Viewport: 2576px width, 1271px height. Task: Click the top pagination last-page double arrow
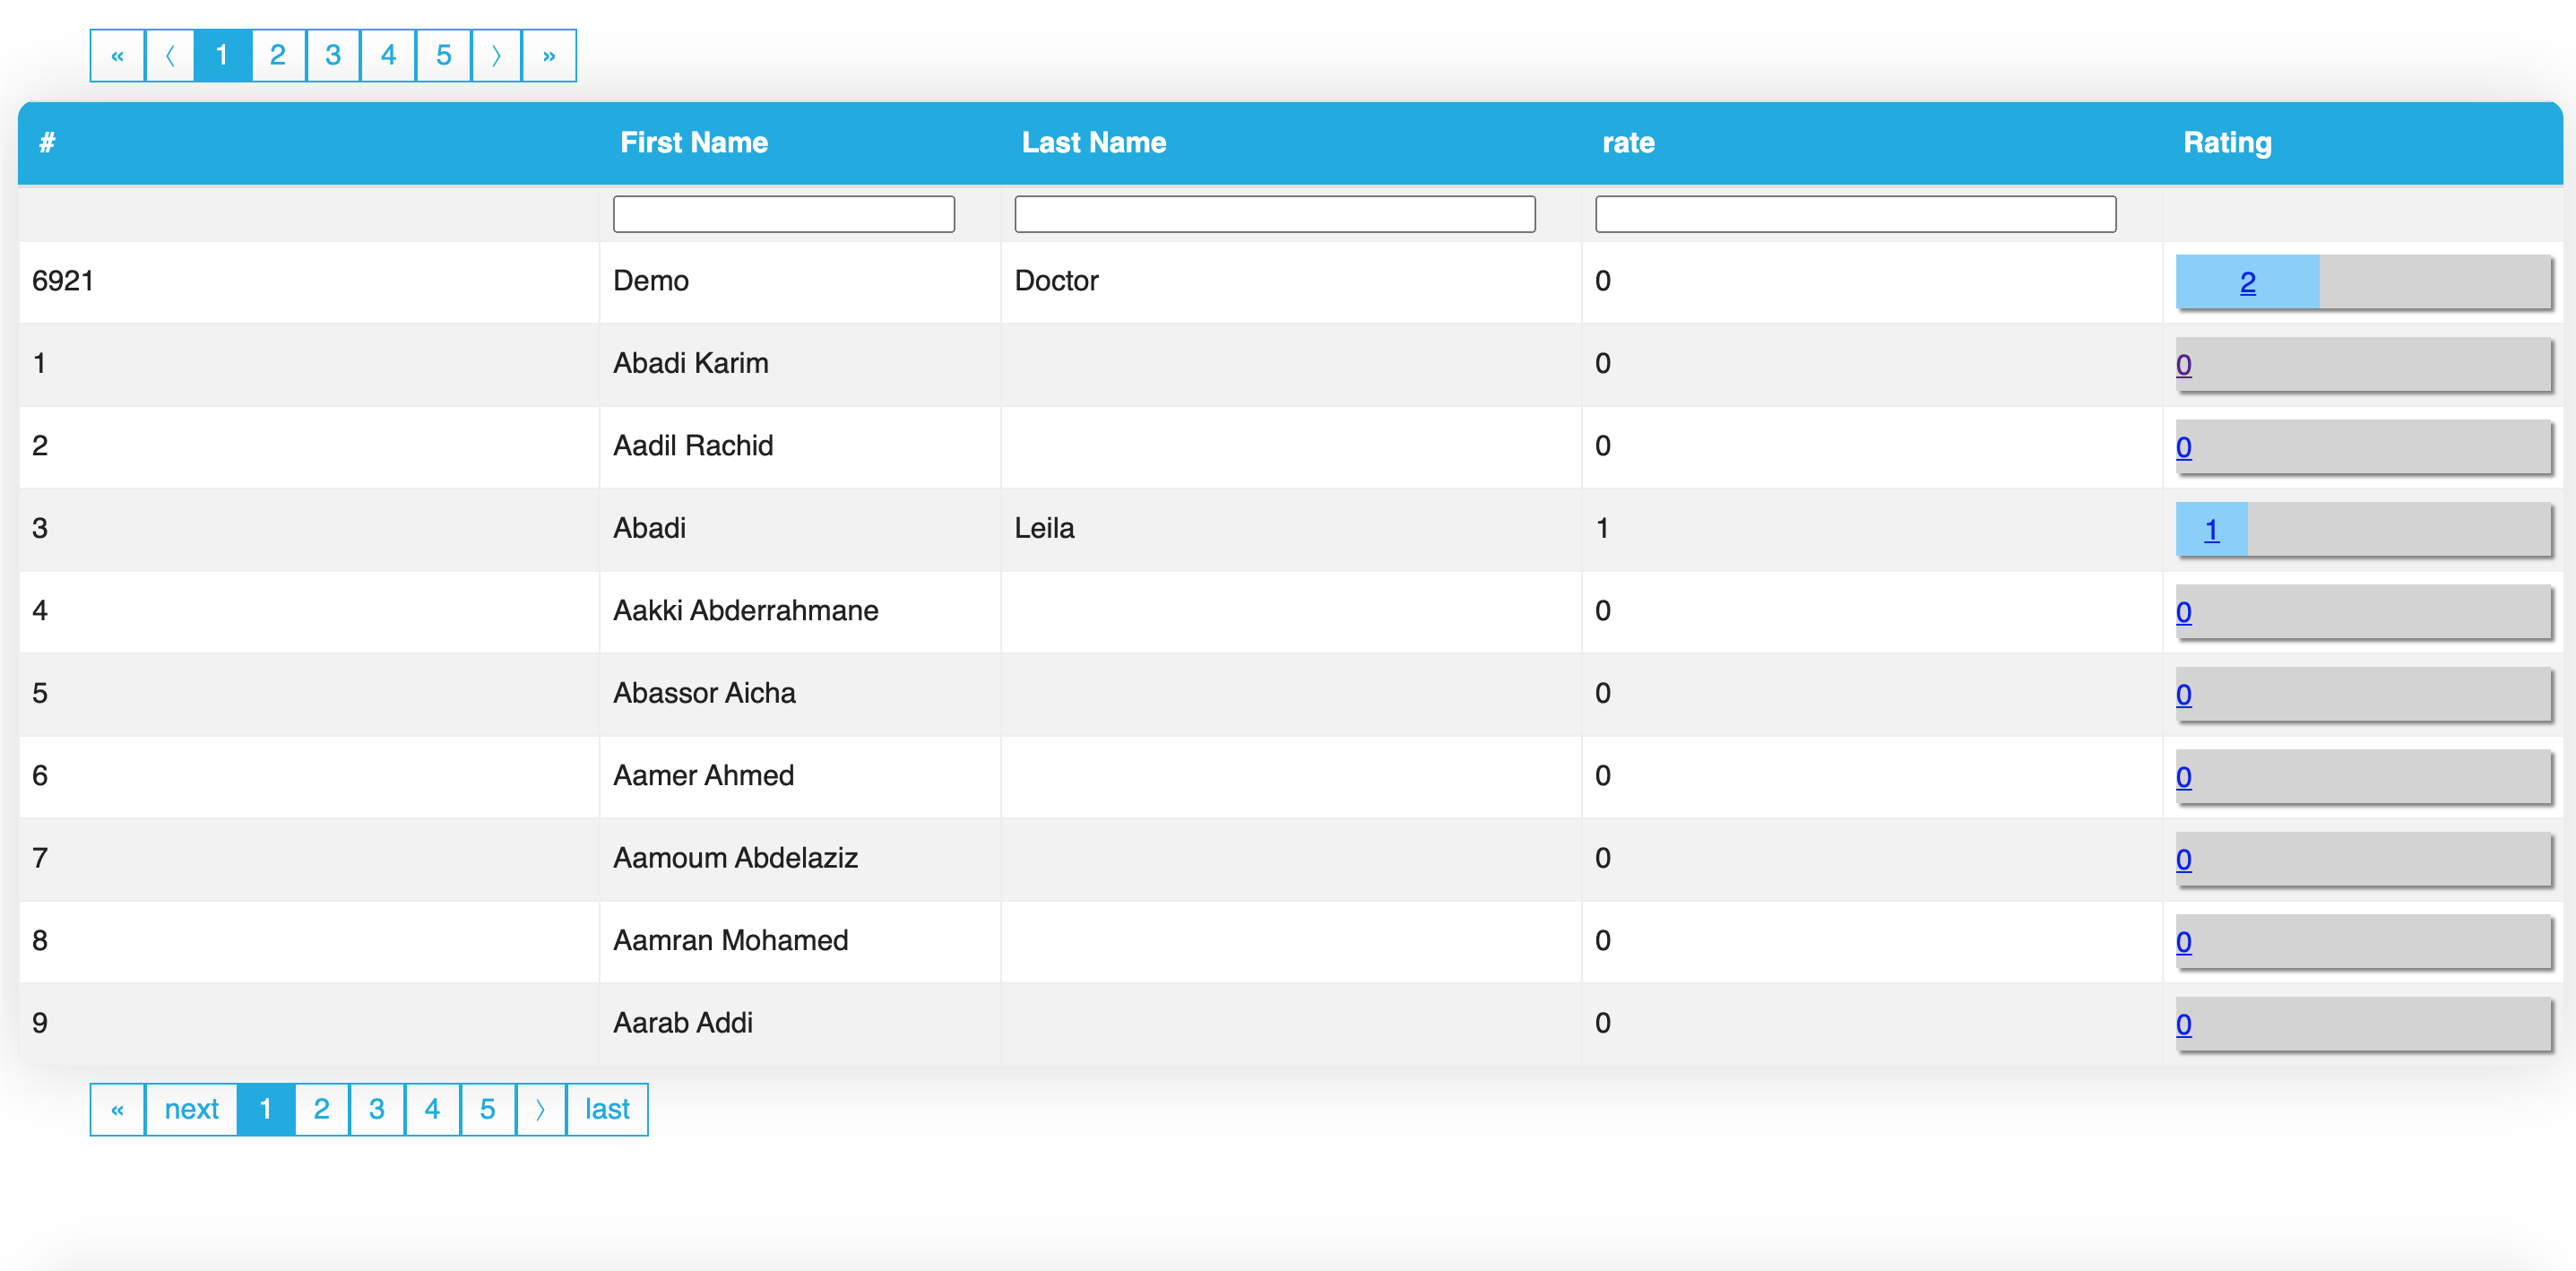click(x=549, y=56)
